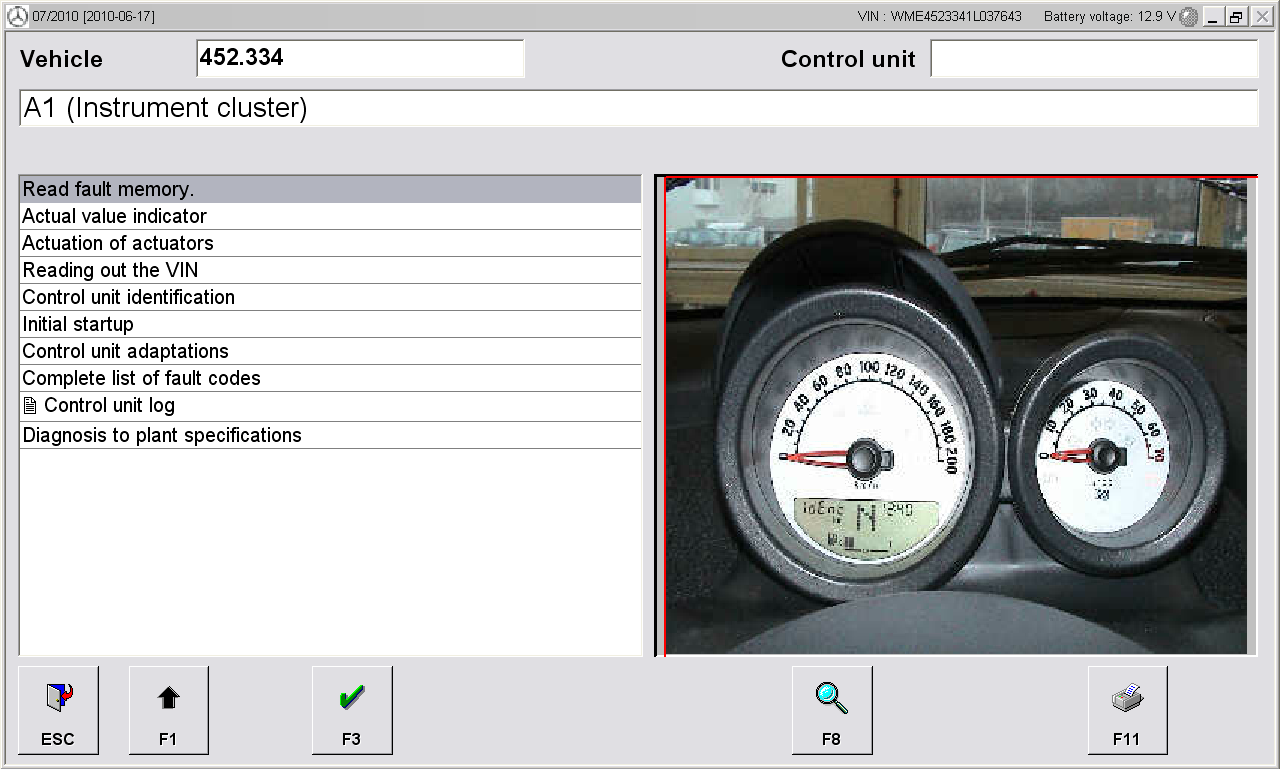The image size is (1280, 769).
Task: Click the instrument cluster photo
Action: tap(955, 416)
